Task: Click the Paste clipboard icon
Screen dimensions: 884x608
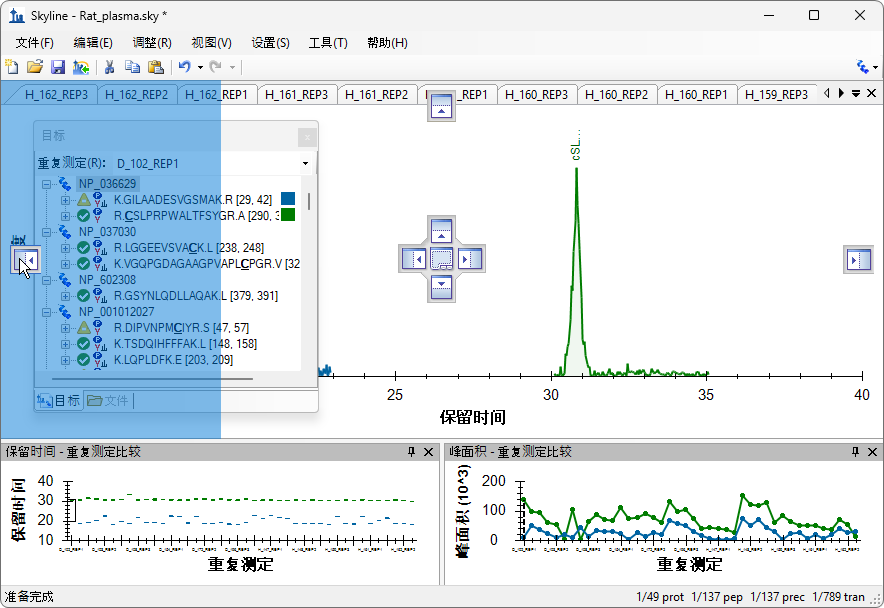Action: click(x=156, y=67)
